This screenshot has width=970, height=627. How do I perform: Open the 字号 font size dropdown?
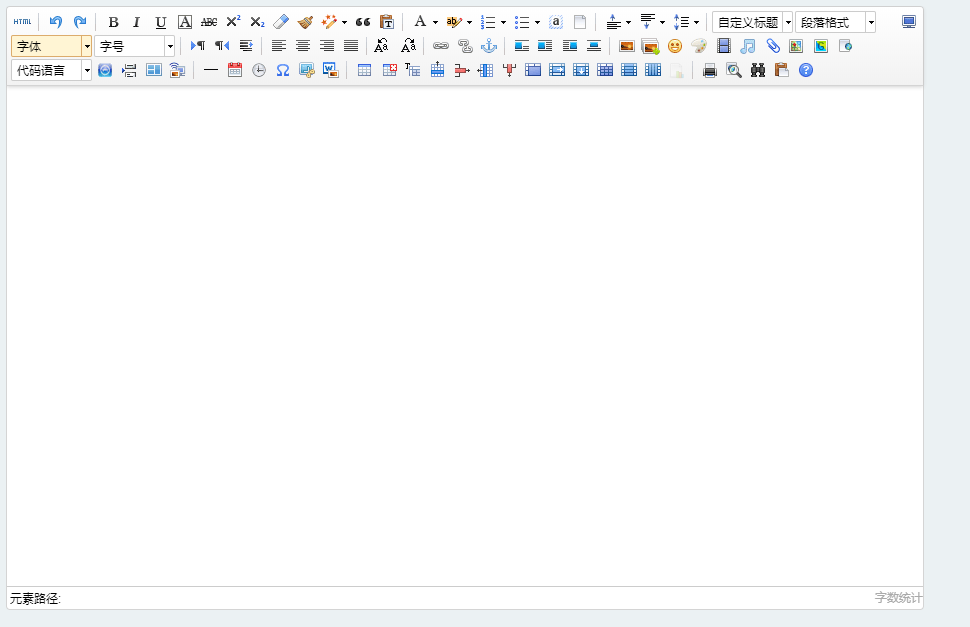pyautogui.click(x=134, y=46)
